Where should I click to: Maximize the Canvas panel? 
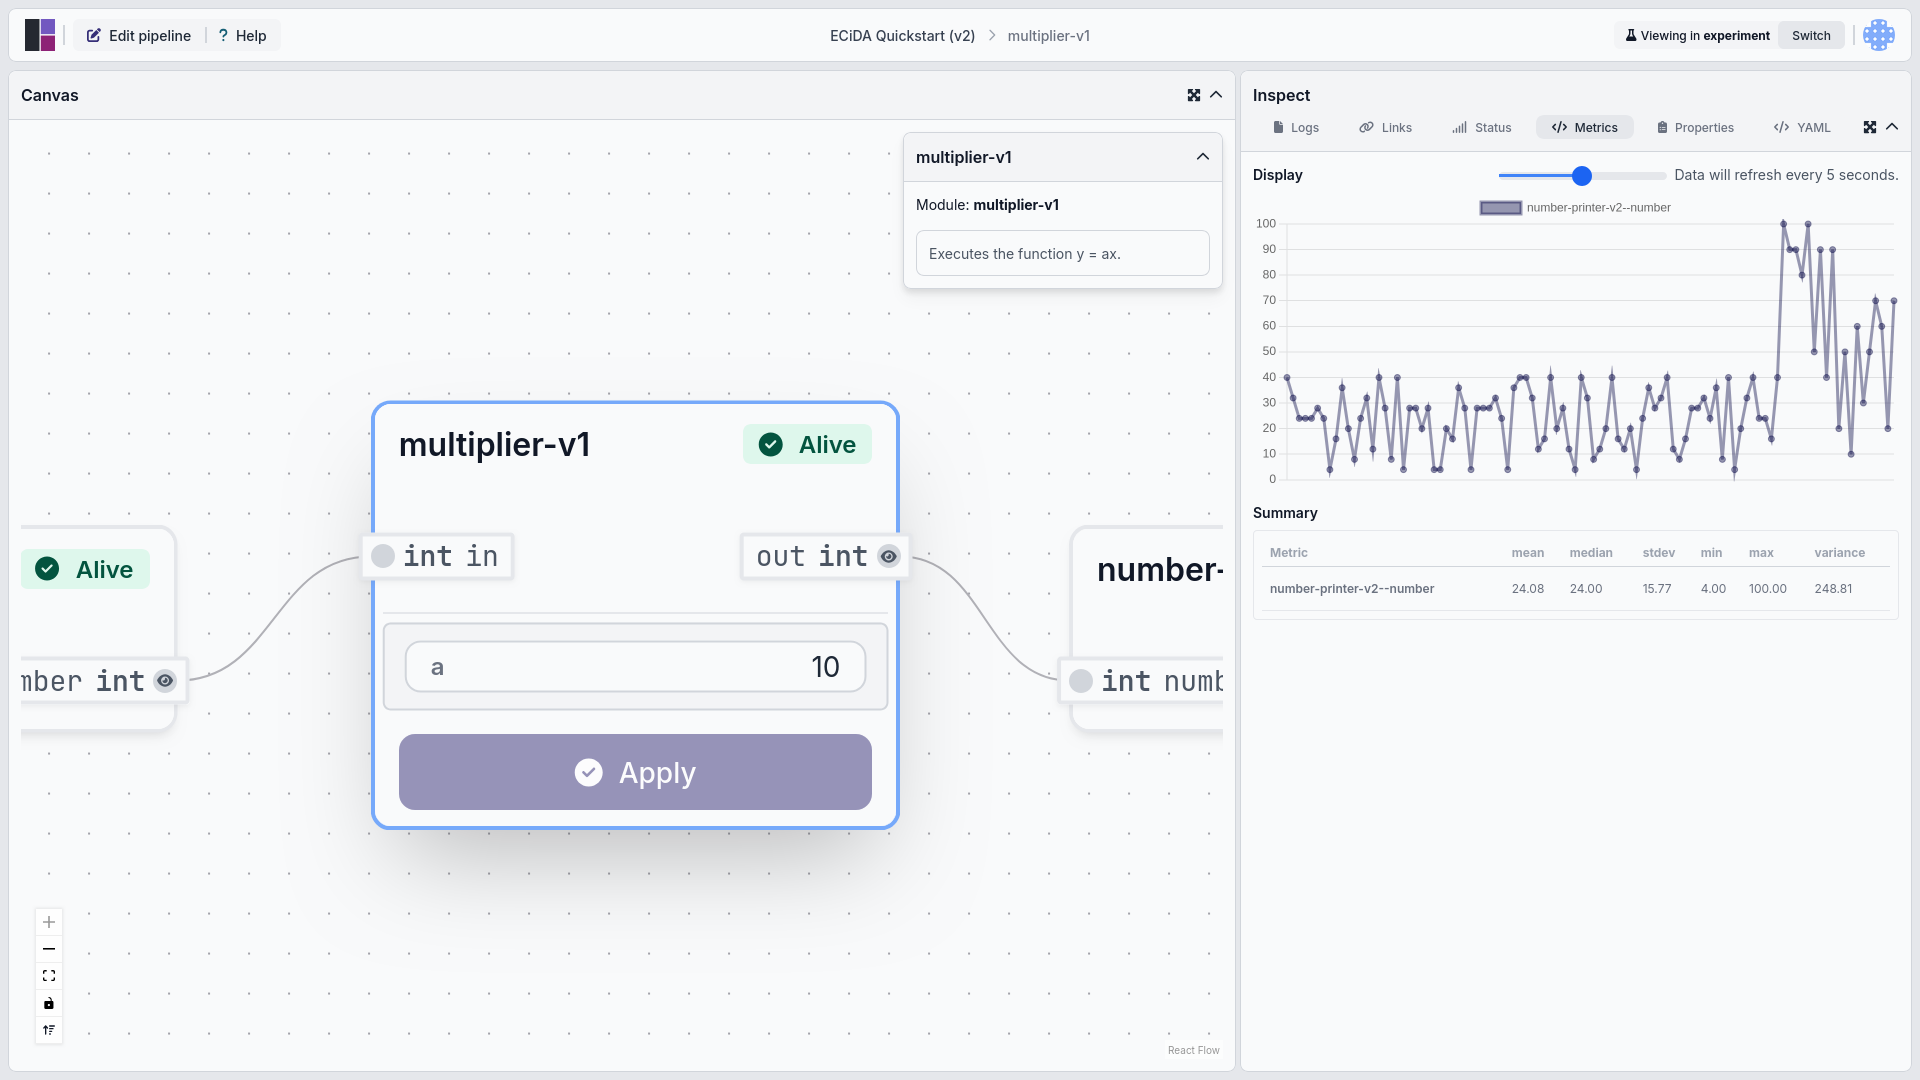pos(1193,95)
